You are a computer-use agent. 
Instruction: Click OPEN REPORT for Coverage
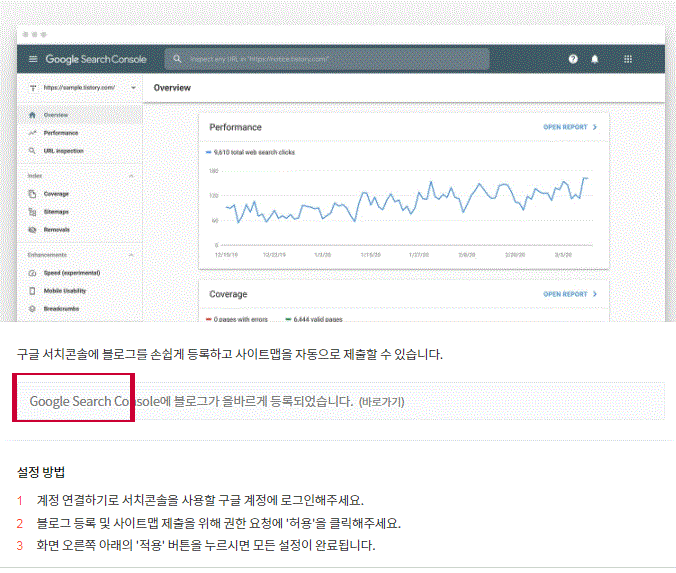click(565, 294)
